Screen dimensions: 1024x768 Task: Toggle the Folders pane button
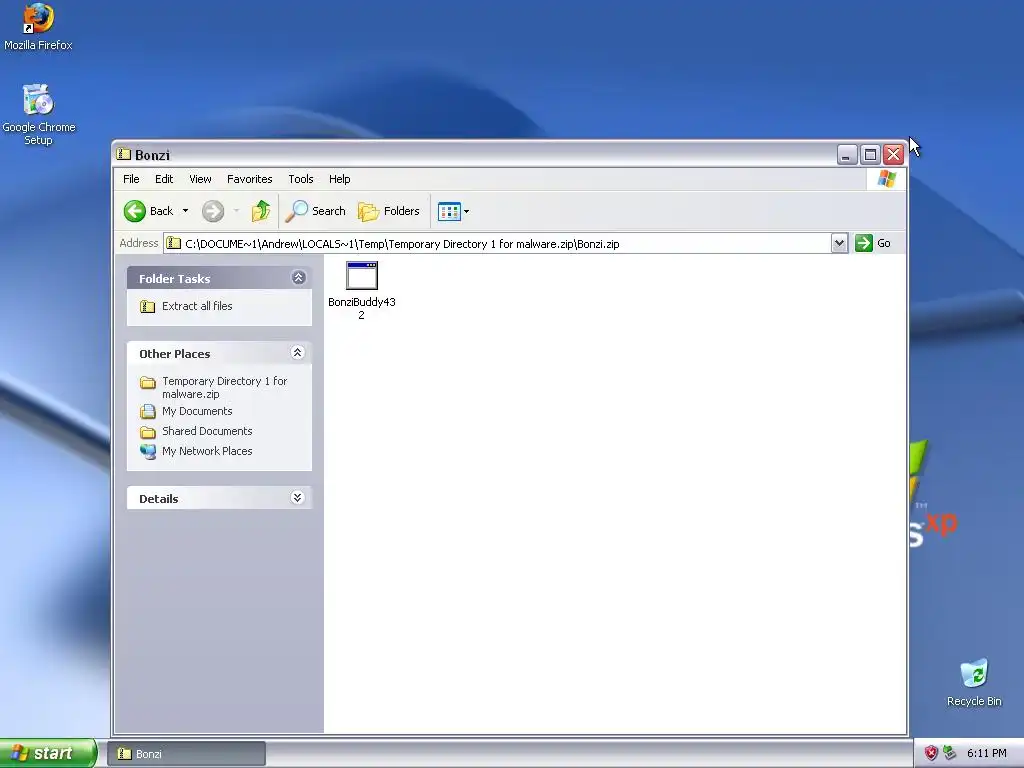tap(389, 211)
